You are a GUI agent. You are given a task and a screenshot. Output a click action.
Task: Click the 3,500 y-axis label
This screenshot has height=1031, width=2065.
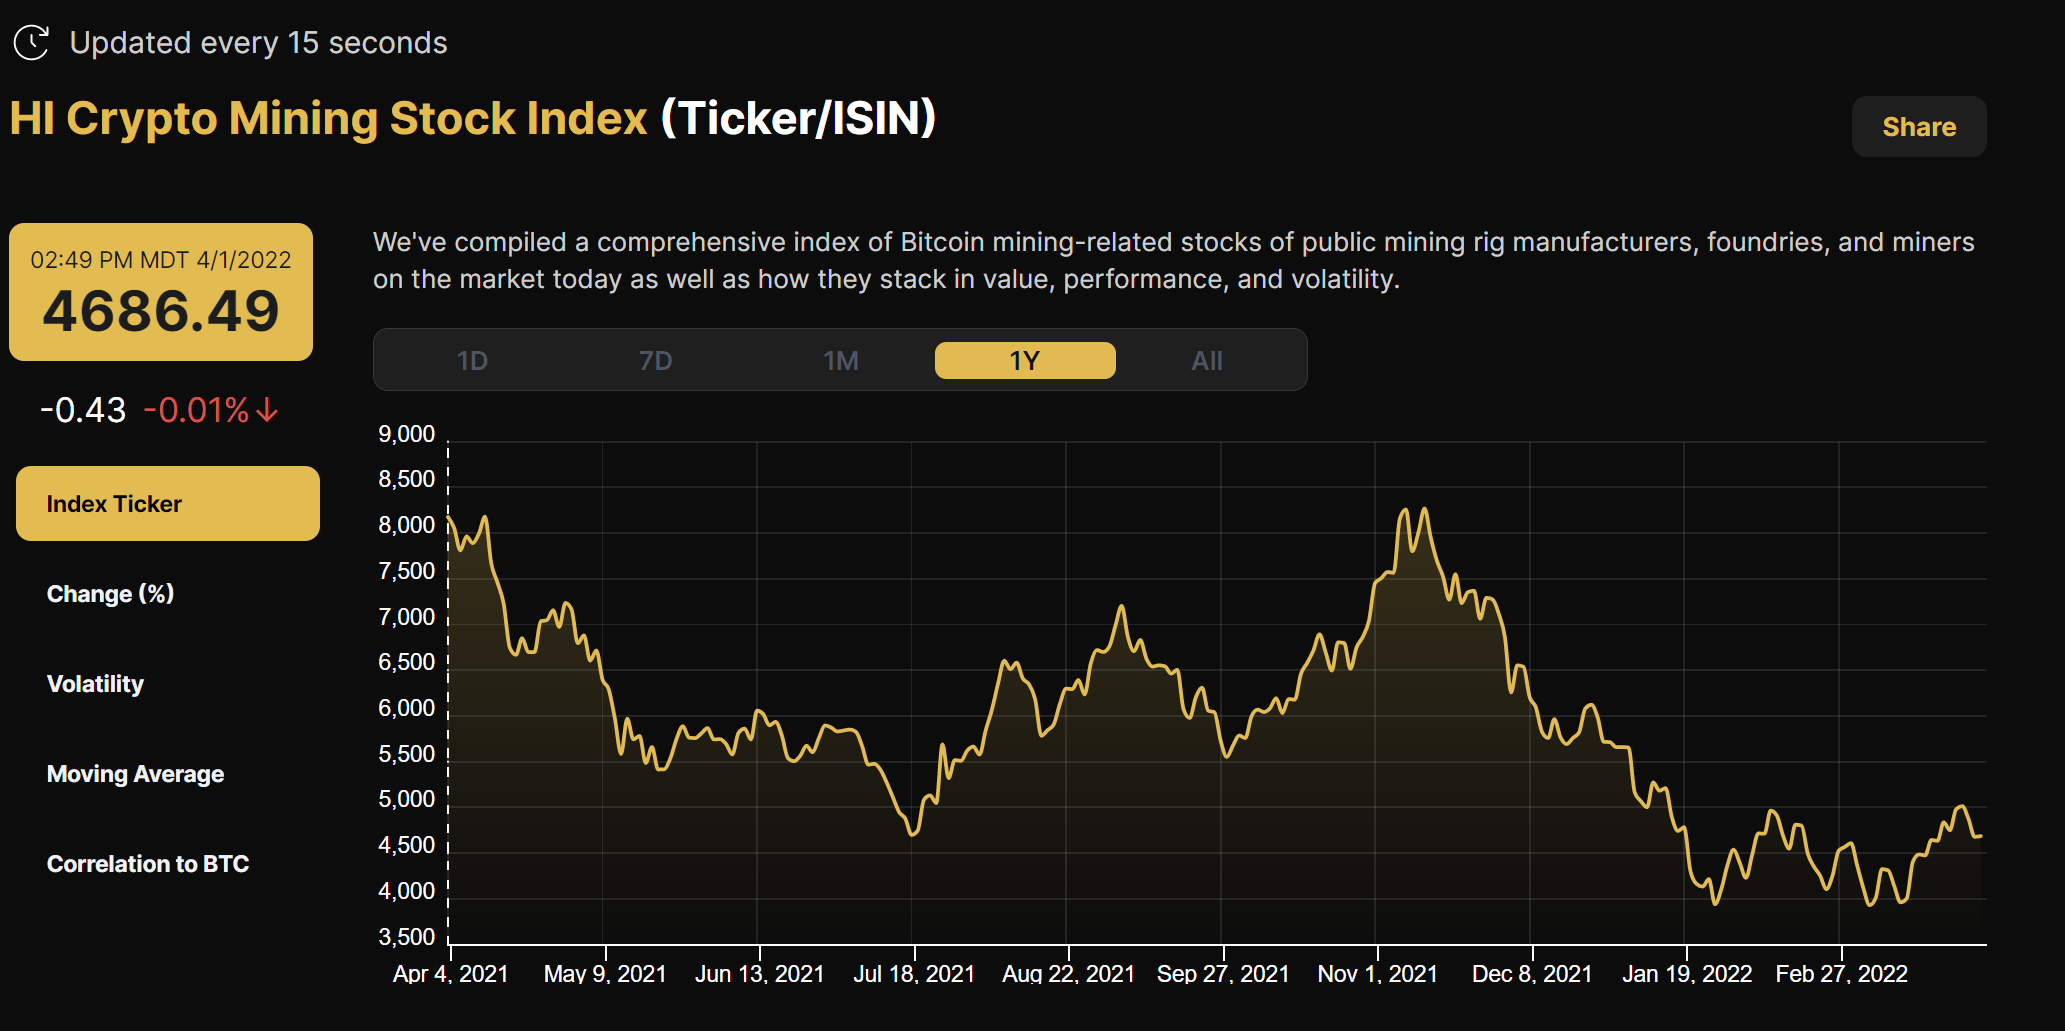407,937
